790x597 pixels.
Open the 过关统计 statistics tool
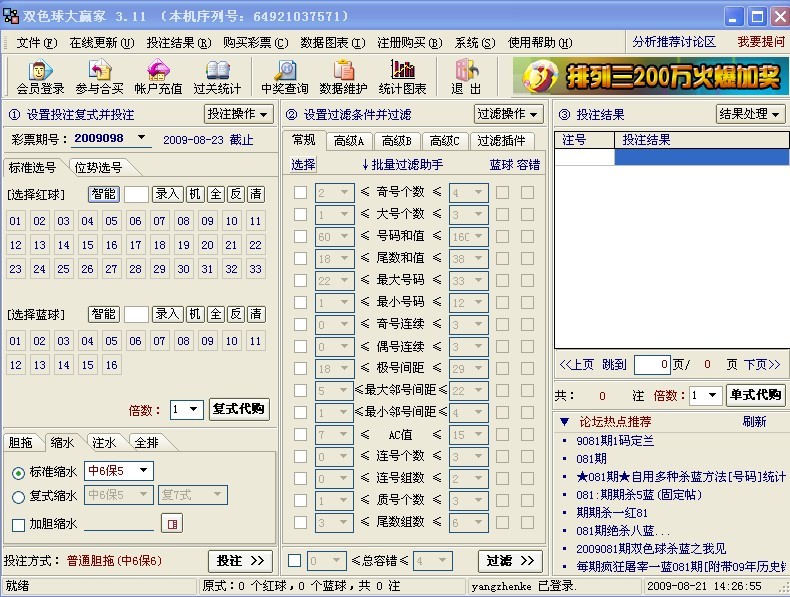[x=217, y=77]
